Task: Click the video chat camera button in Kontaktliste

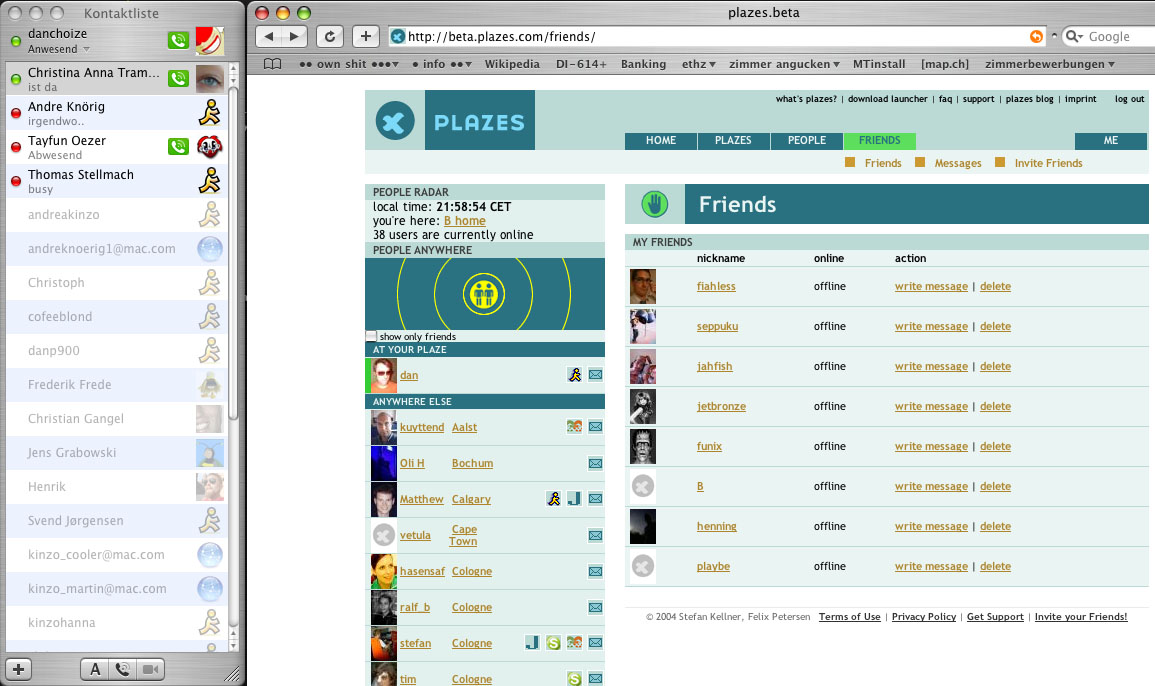Action: point(150,669)
